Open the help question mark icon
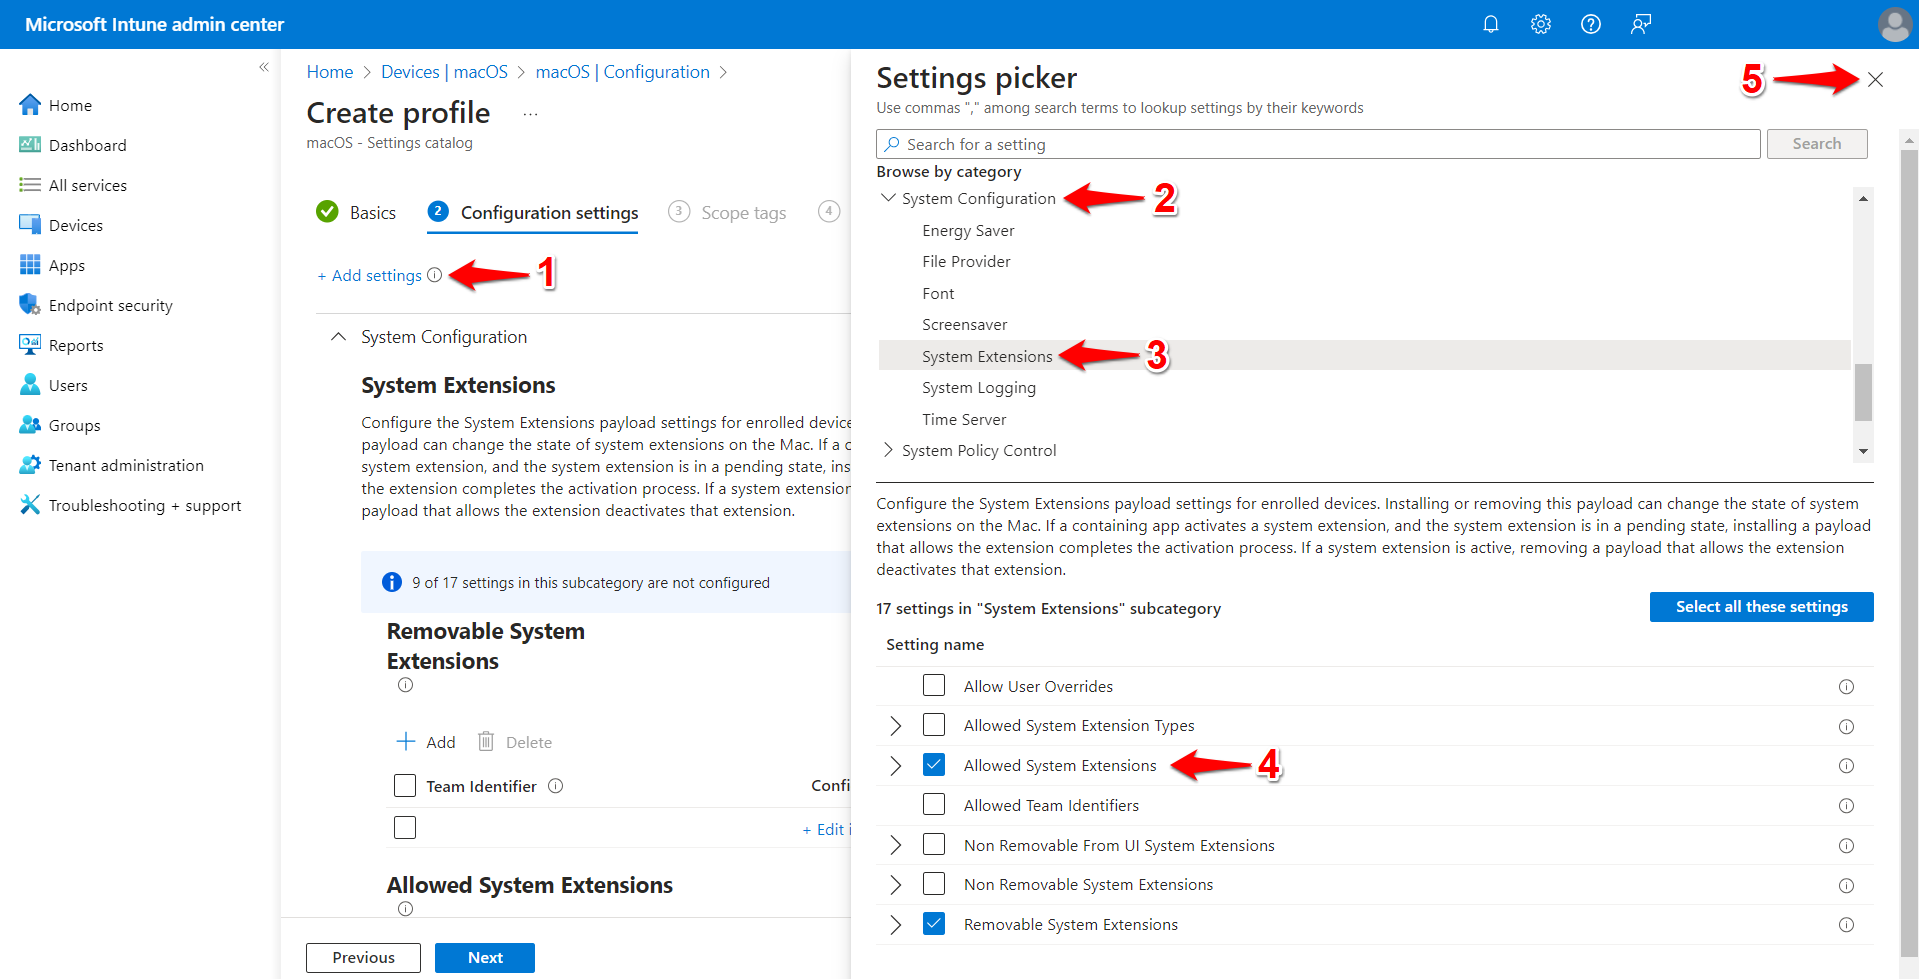Viewport: 1919px width, 979px height. click(x=1590, y=24)
